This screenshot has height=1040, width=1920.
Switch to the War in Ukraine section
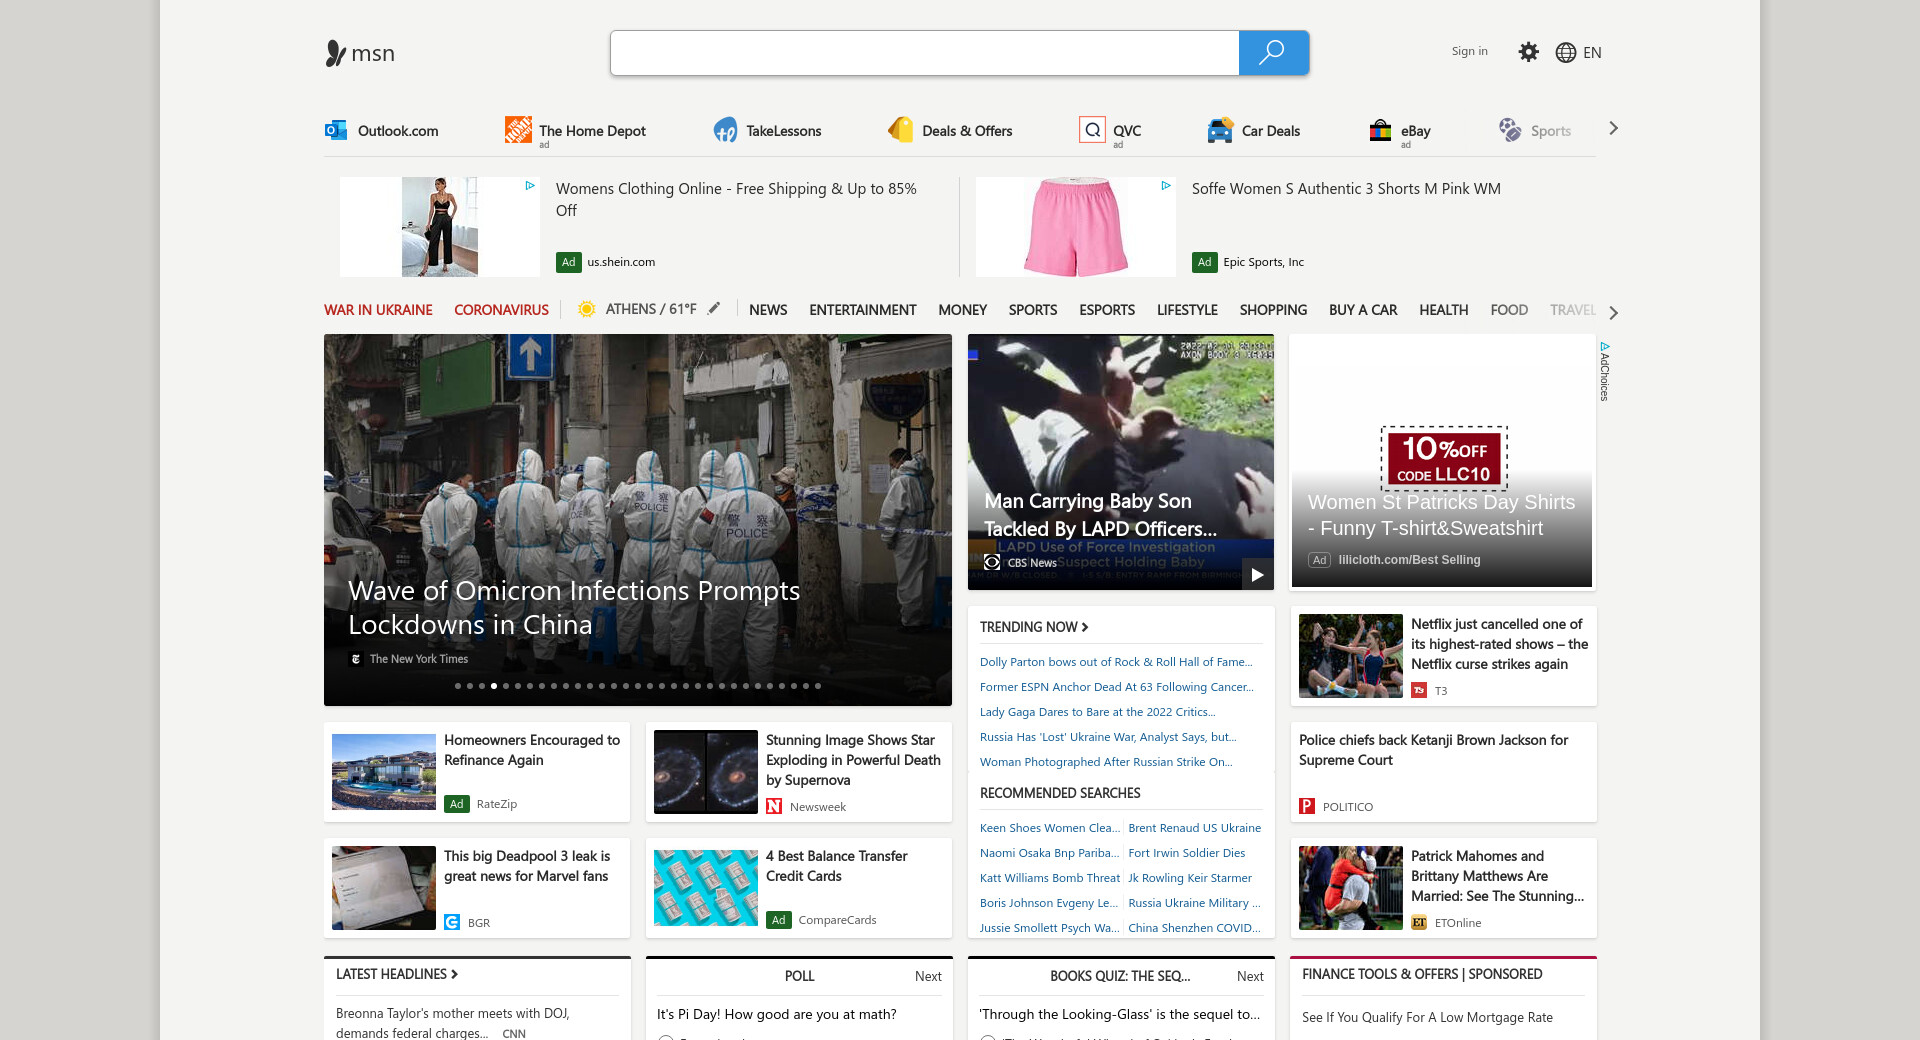pyautogui.click(x=378, y=310)
